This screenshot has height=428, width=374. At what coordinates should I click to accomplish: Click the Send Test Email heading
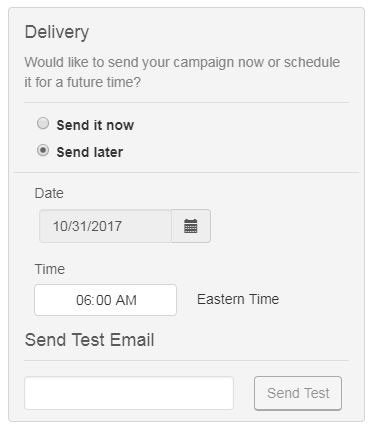pos(89,340)
